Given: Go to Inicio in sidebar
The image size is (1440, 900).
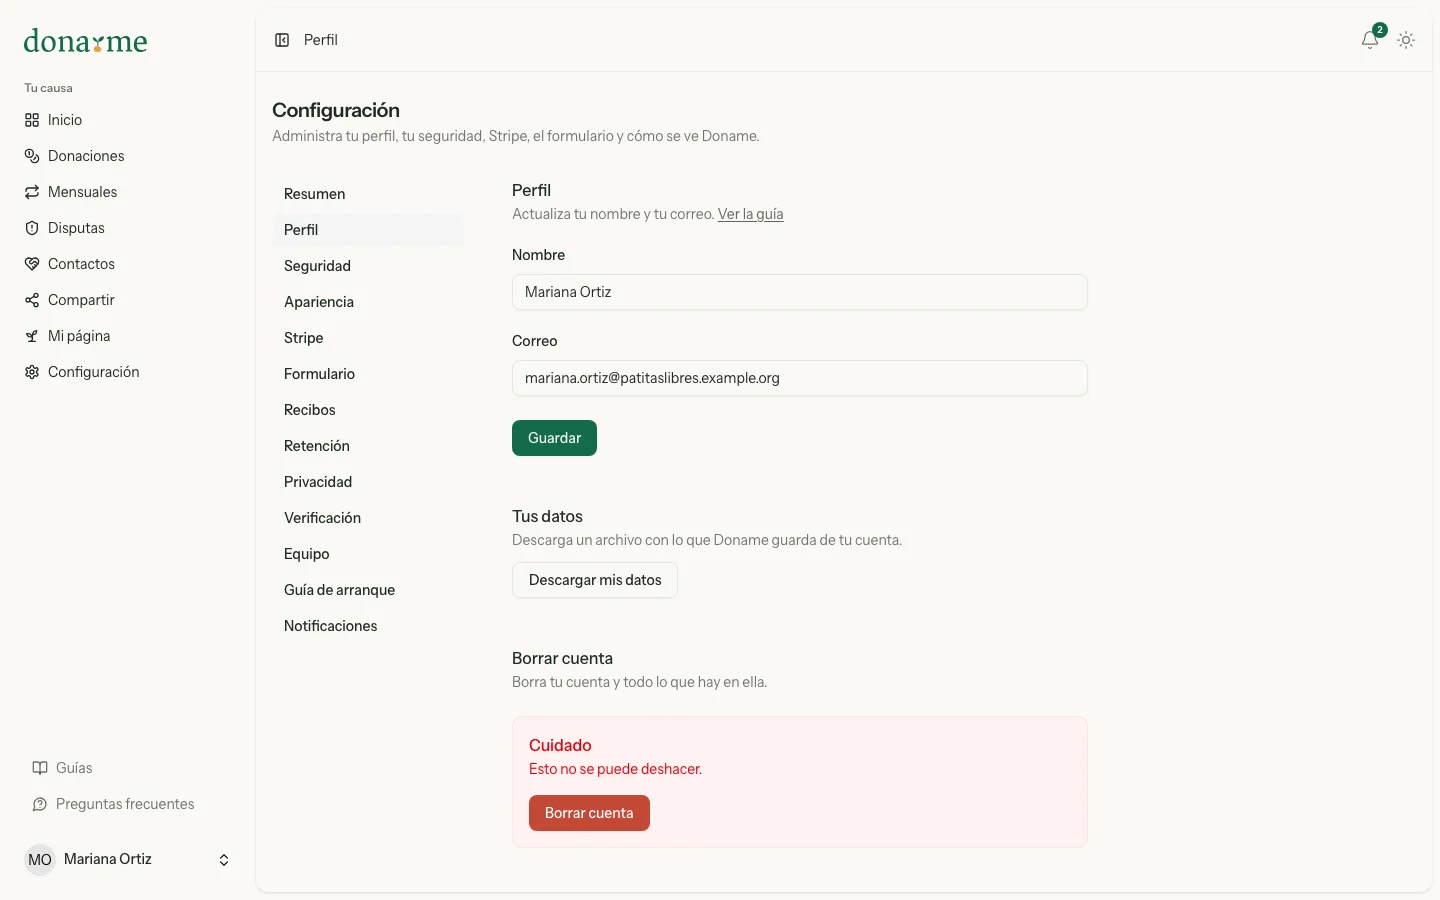Looking at the screenshot, I should tap(127, 120).
